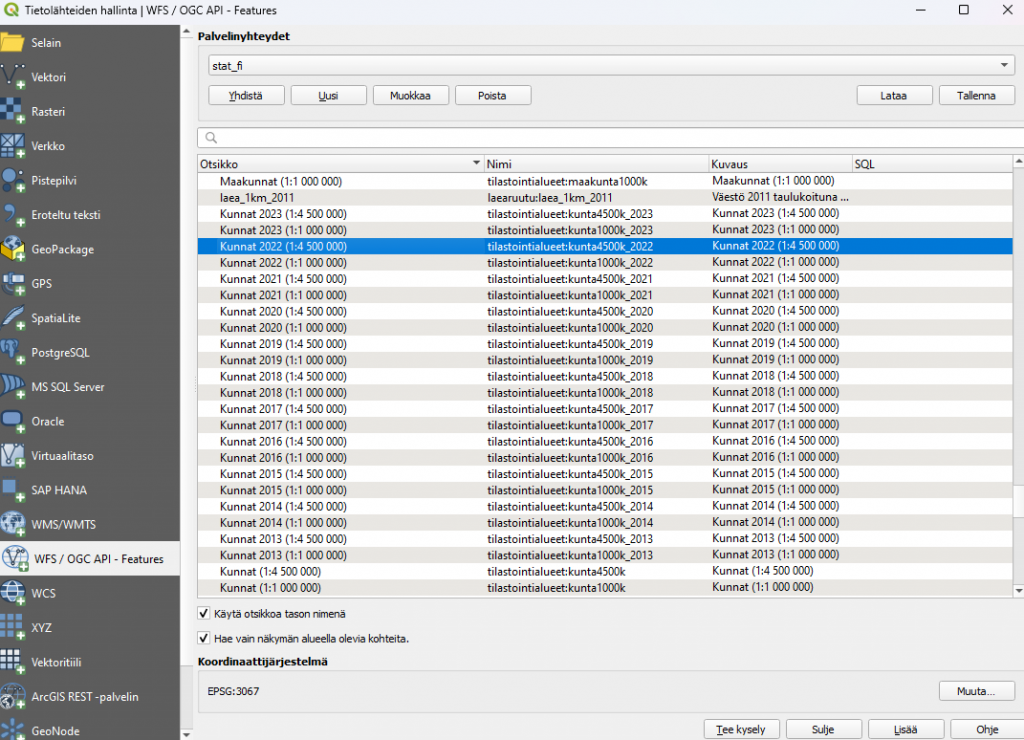Image resolution: width=1024 pixels, height=740 pixels.
Task: Click the 'Väestö 2011 taulukoituna ...' description cell
Action: [x=780, y=197]
